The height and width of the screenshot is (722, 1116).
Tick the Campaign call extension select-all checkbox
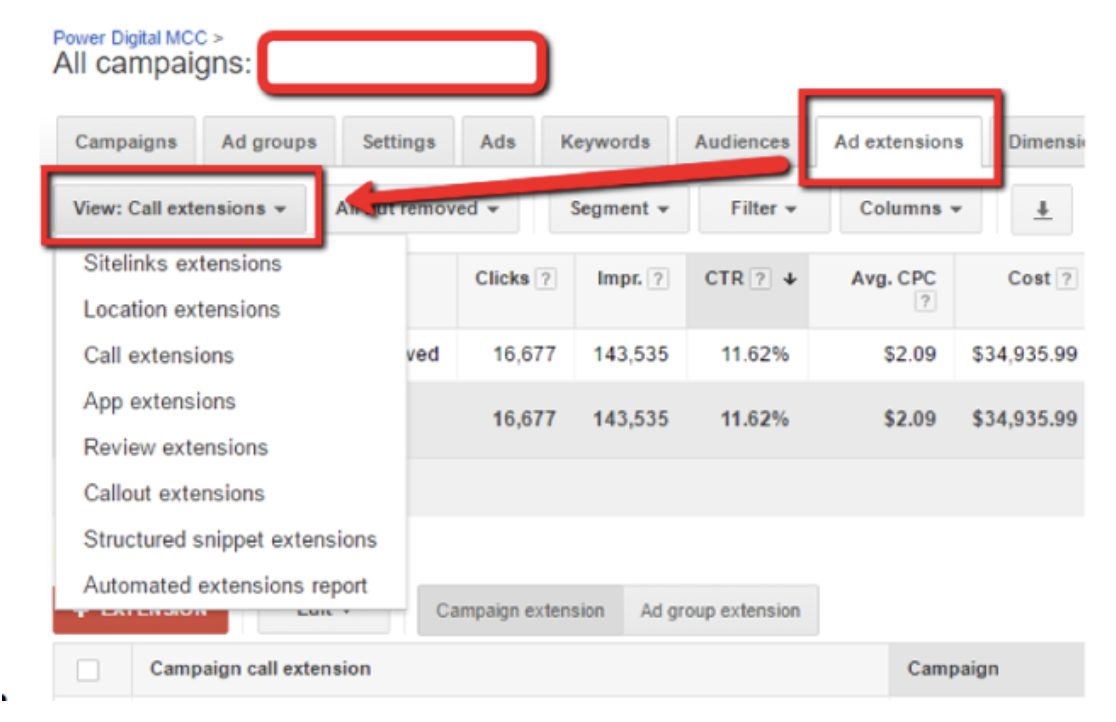[x=88, y=670]
